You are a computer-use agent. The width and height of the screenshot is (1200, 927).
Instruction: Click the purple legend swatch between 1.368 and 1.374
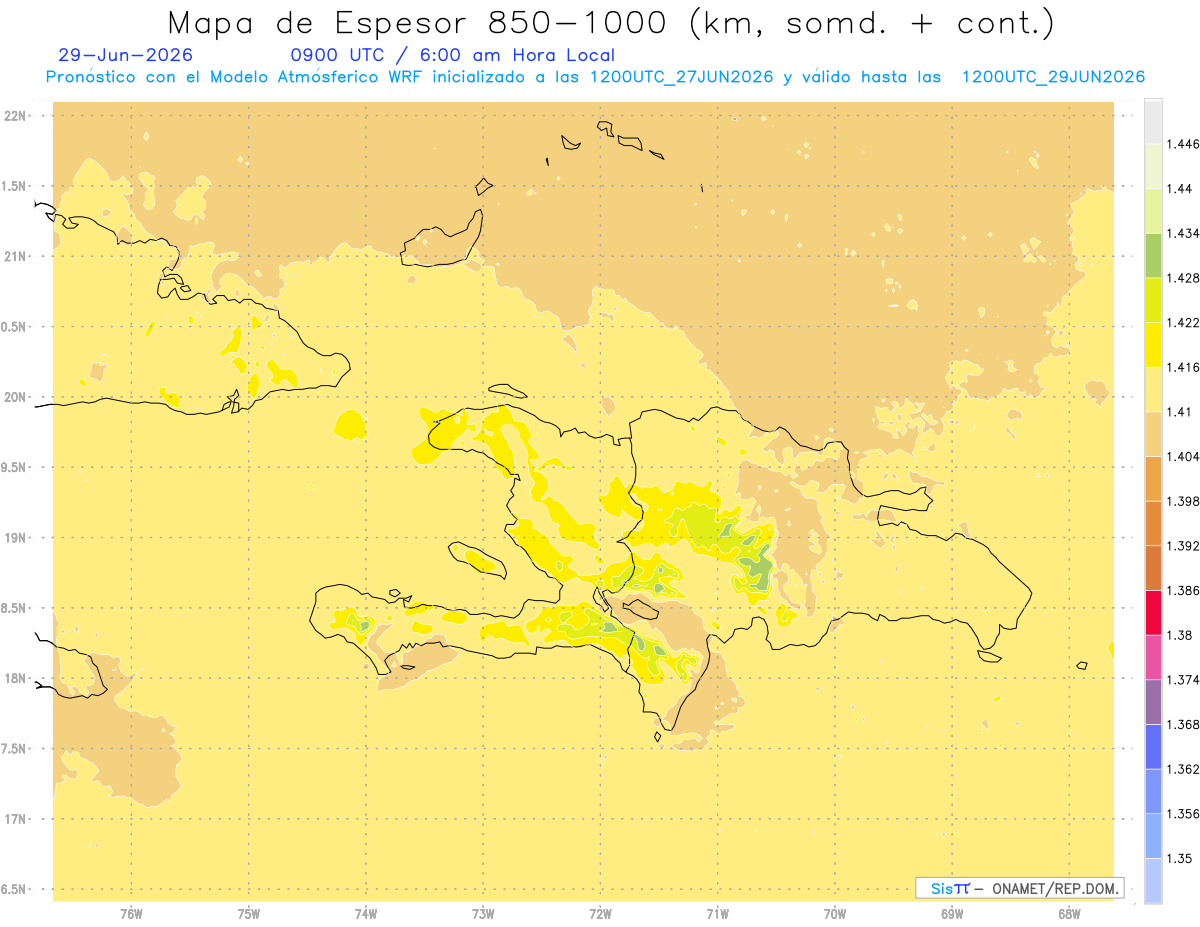click(x=1153, y=702)
